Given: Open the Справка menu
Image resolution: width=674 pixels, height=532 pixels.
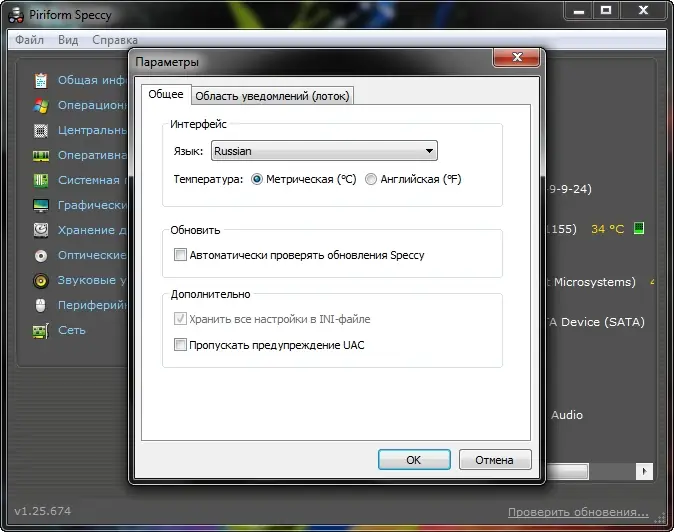Looking at the screenshot, I should [115, 40].
